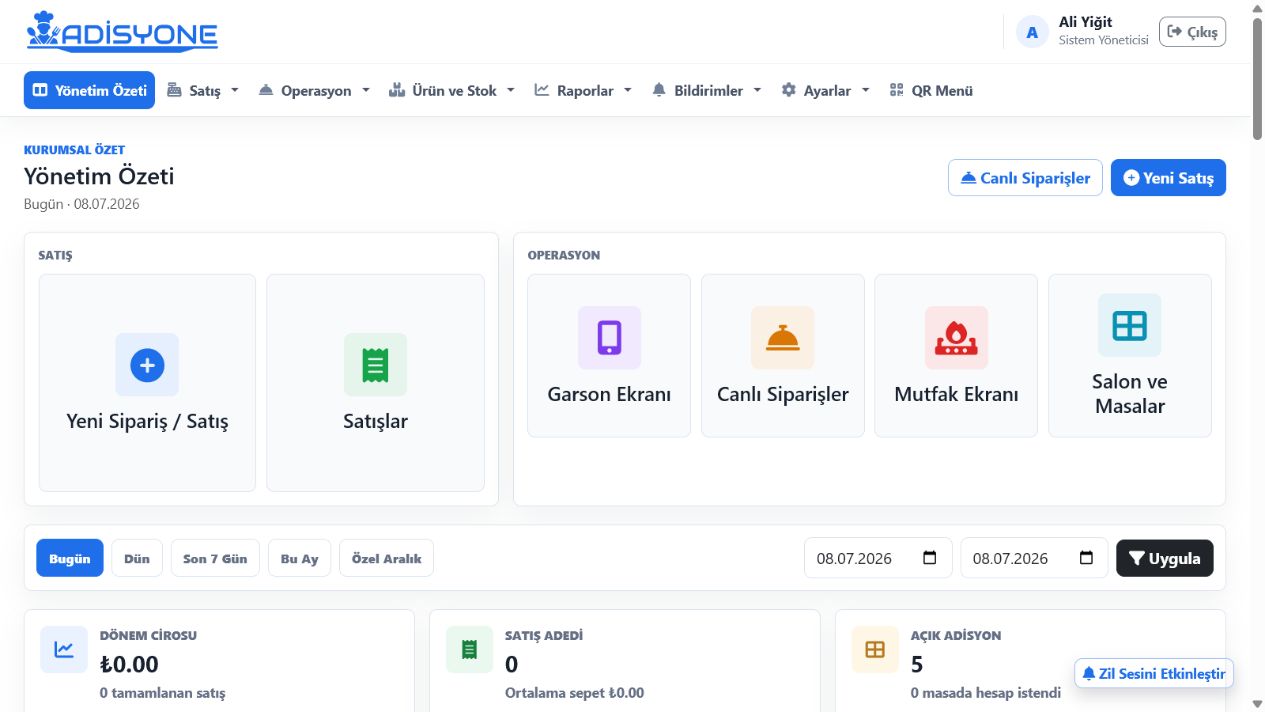This screenshot has height=712, width=1265.
Task: Select the Bugün date filter
Action: coord(70,558)
